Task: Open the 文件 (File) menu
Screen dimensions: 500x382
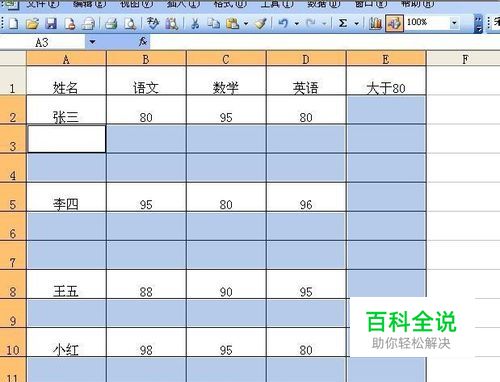Action: coord(42,4)
